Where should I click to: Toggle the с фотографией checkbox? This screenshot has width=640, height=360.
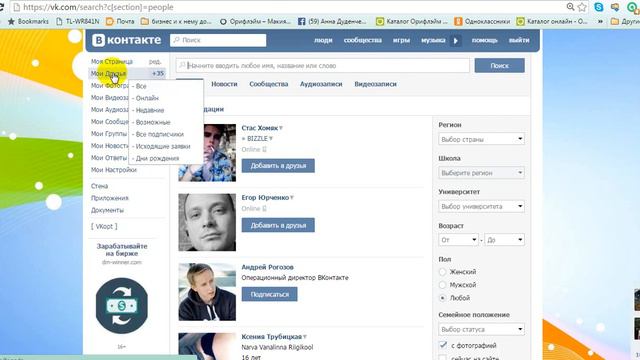[443, 345]
